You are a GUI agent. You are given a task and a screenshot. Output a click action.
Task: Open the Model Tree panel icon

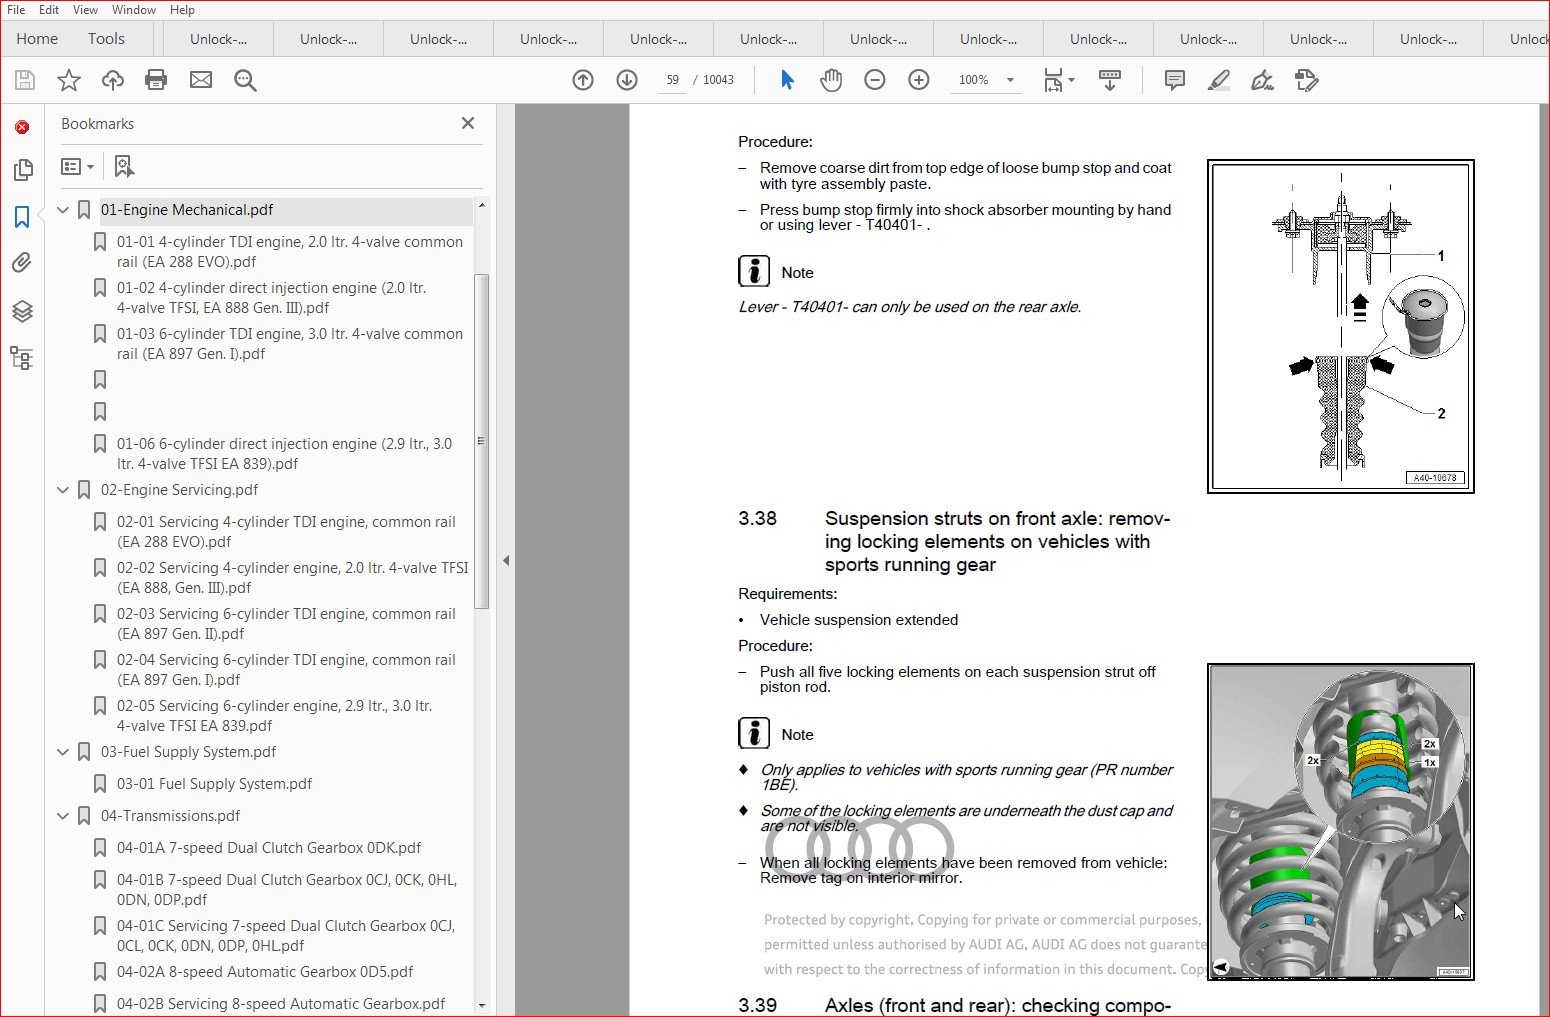click(22, 358)
